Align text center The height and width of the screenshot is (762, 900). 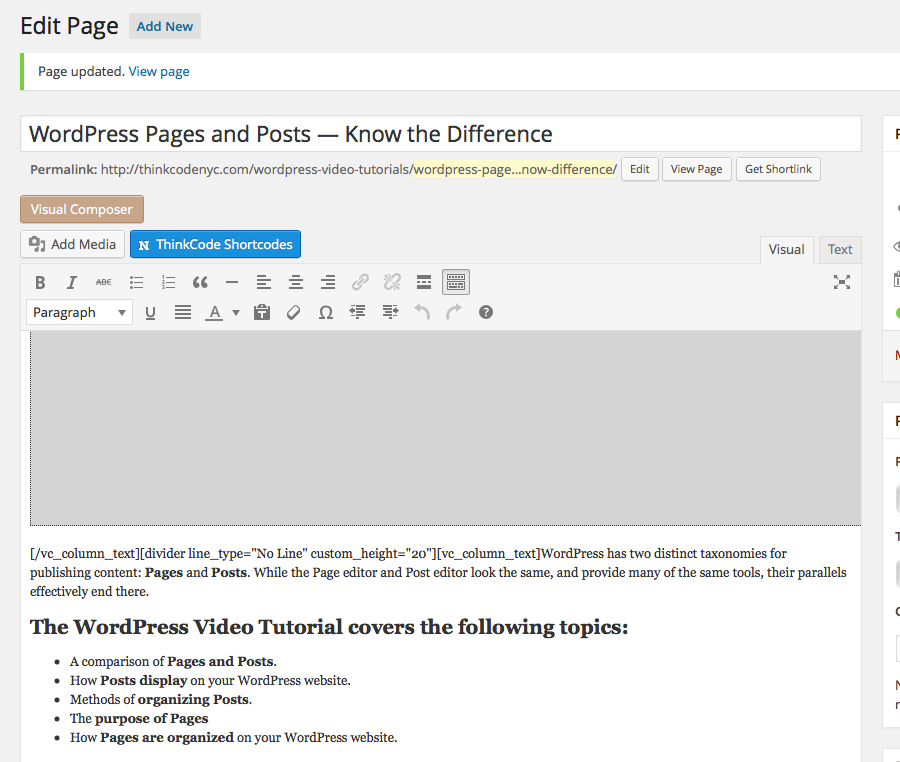(x=296, y=282)
